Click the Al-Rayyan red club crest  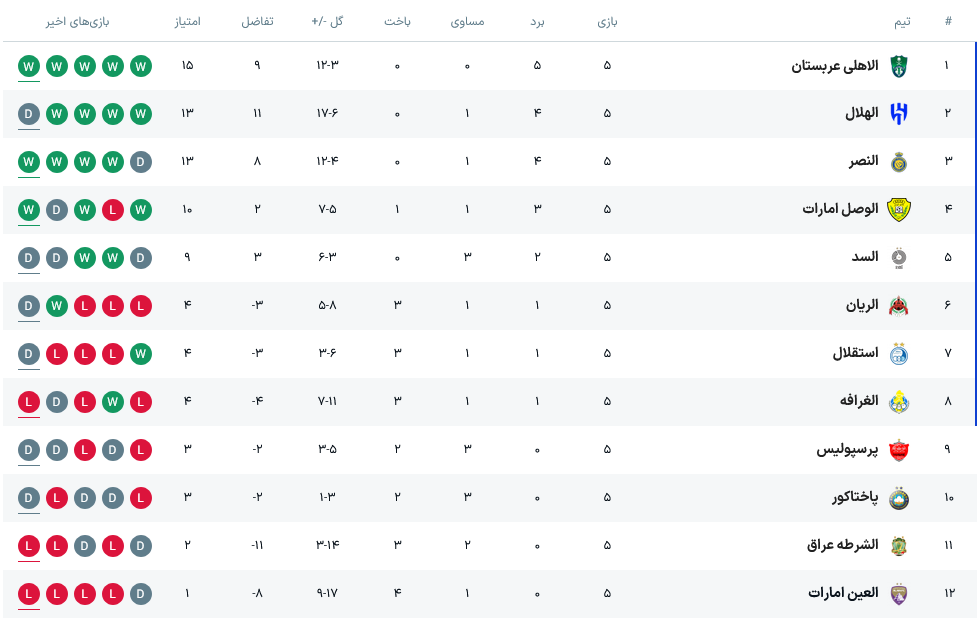click(899, 306)
